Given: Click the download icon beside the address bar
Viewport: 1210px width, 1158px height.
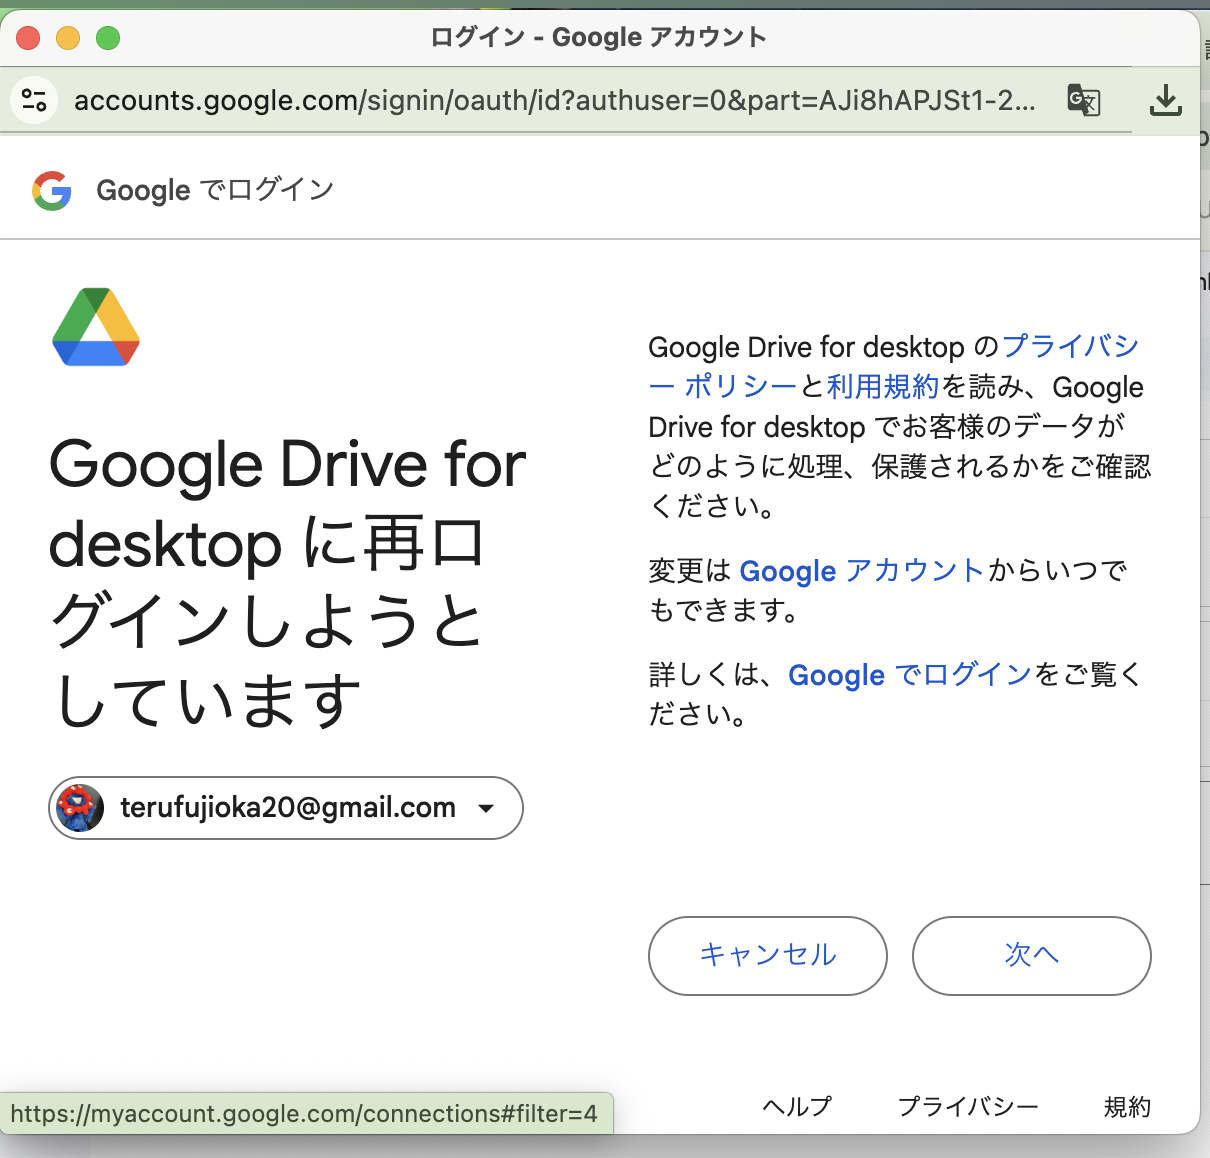Looking at the screenshot, I should (x=1165, y=100).
